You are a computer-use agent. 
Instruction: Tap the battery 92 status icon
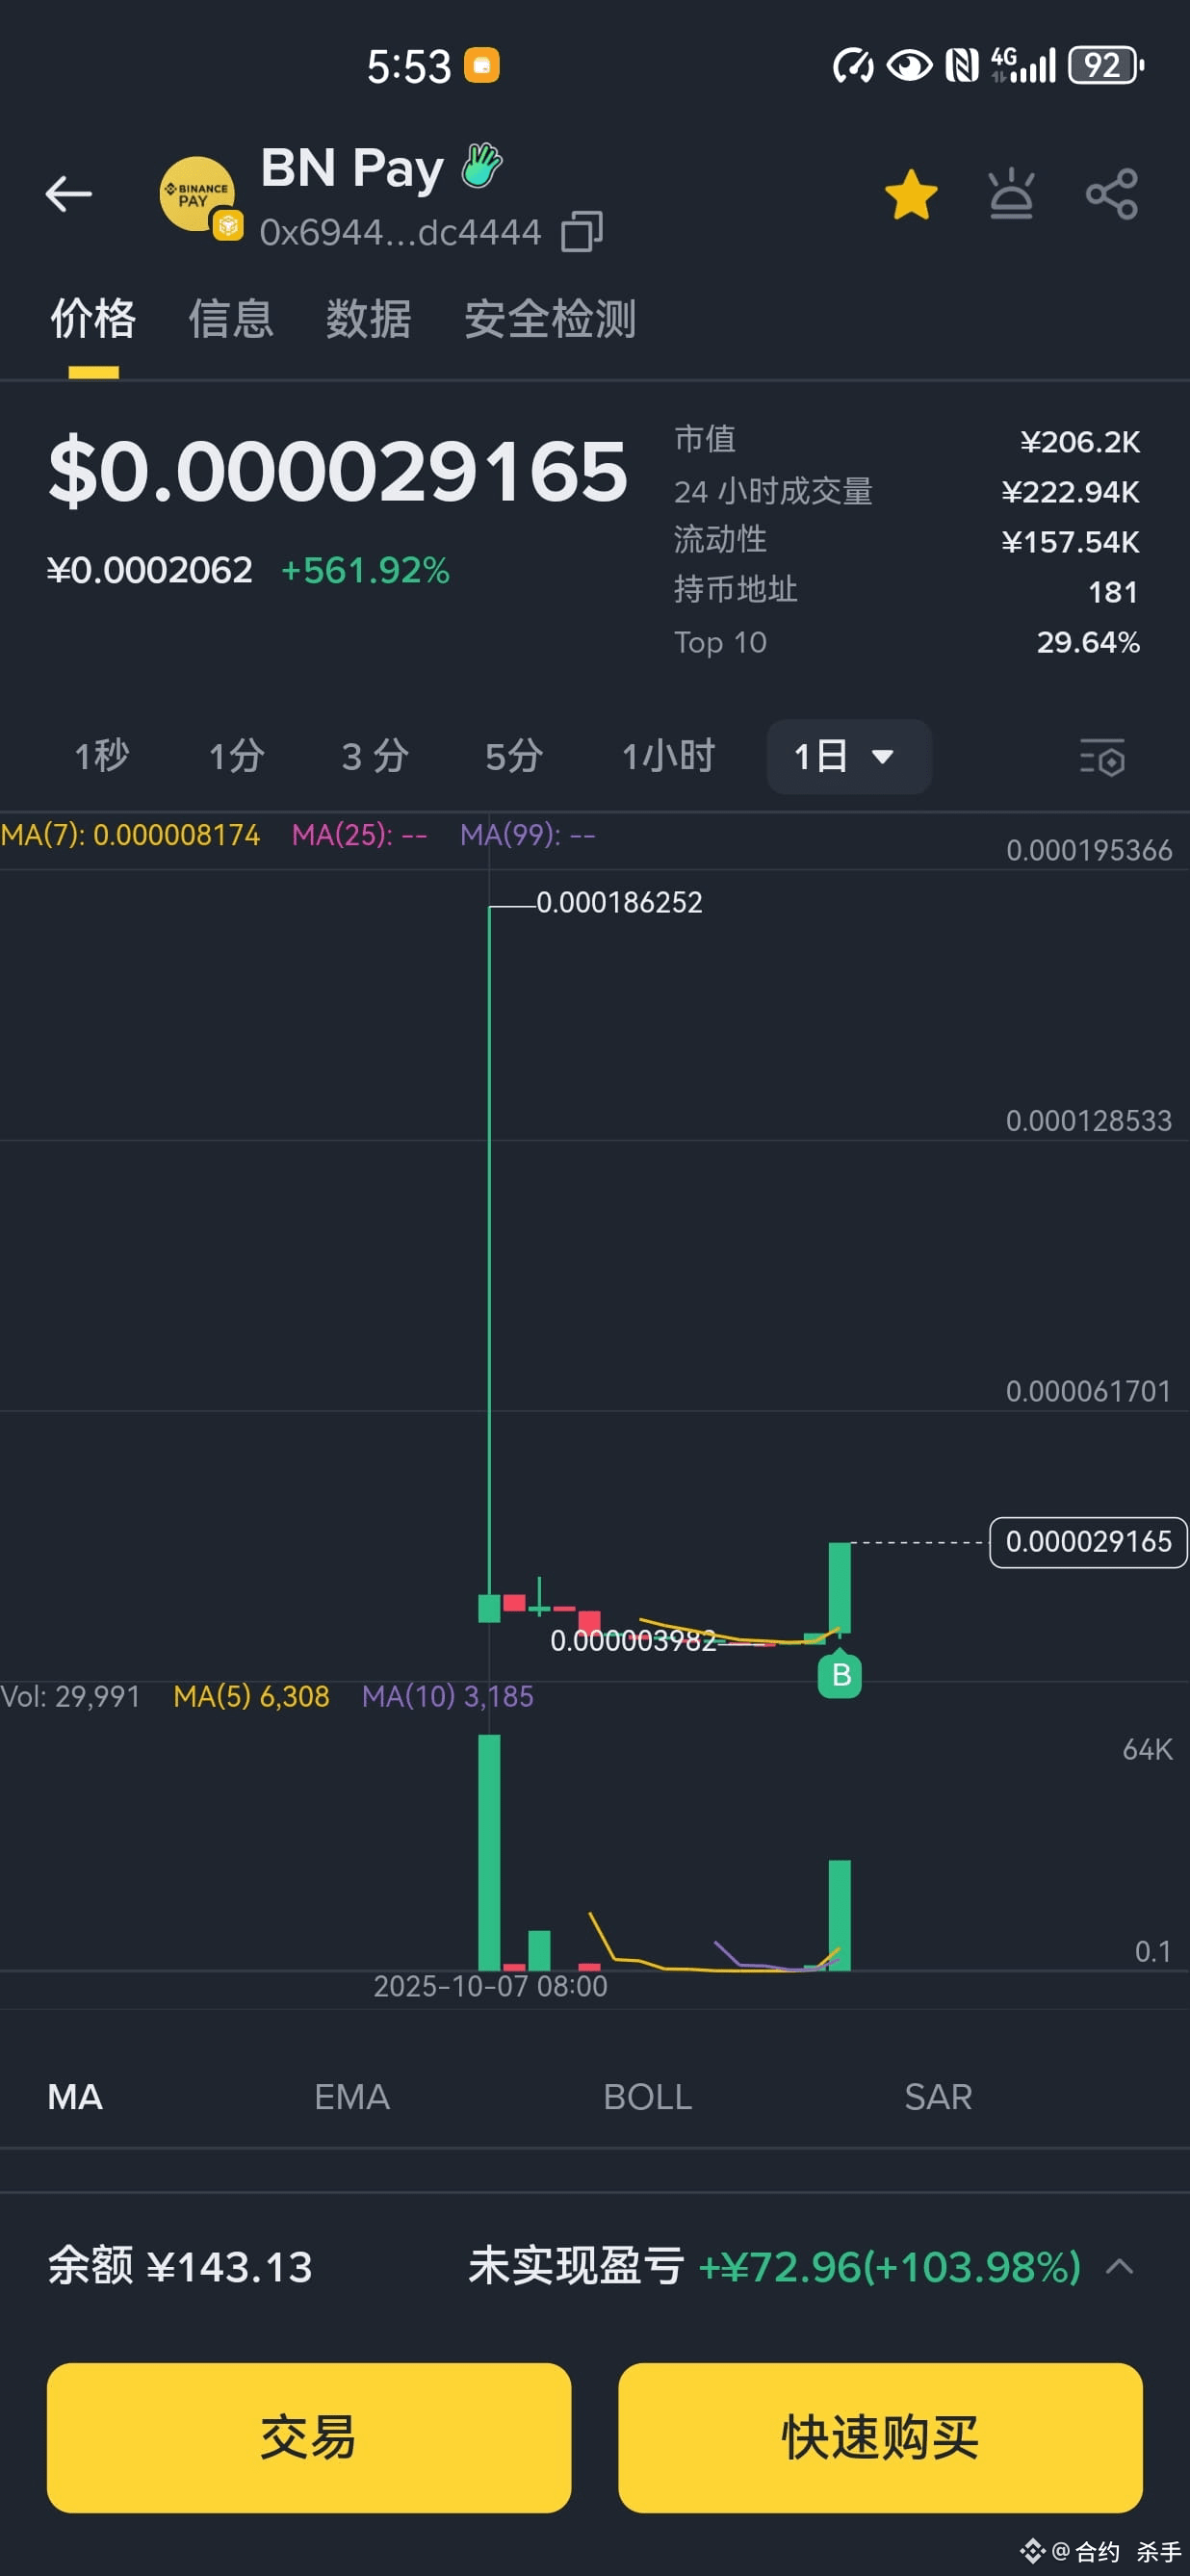1106,66
